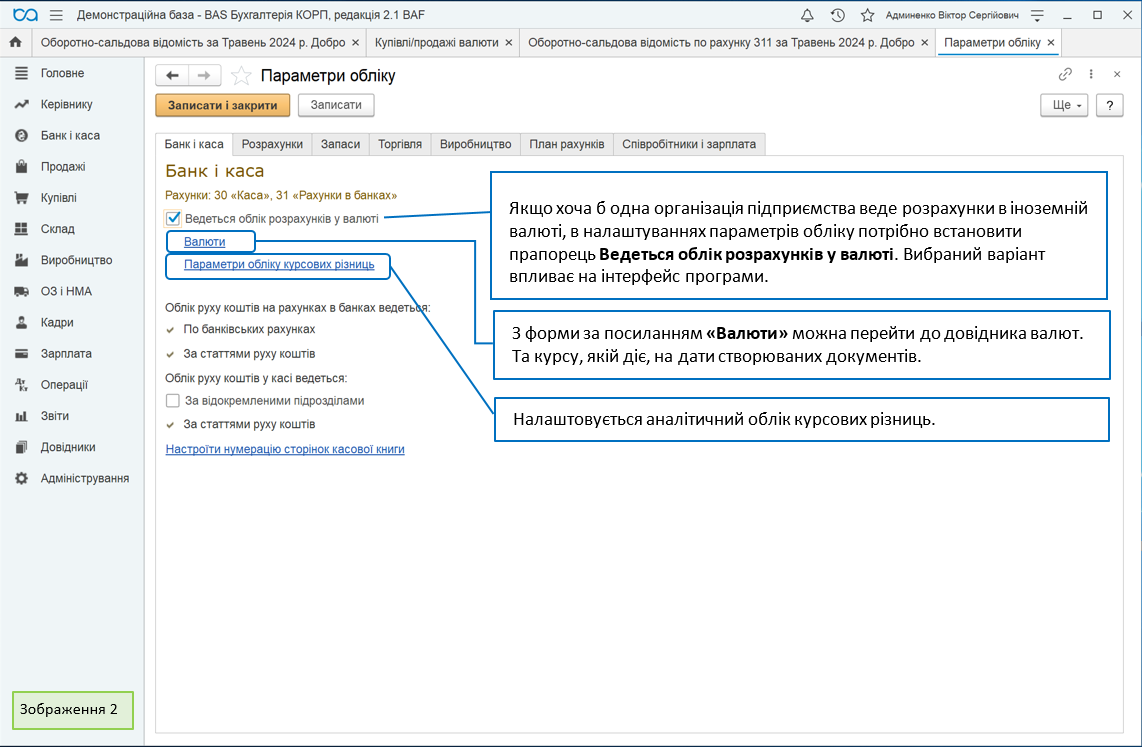The height and width of the screenshot is (747, 1142).
Task: Close the Параметри обліку form
Action: coord(1117,74)
